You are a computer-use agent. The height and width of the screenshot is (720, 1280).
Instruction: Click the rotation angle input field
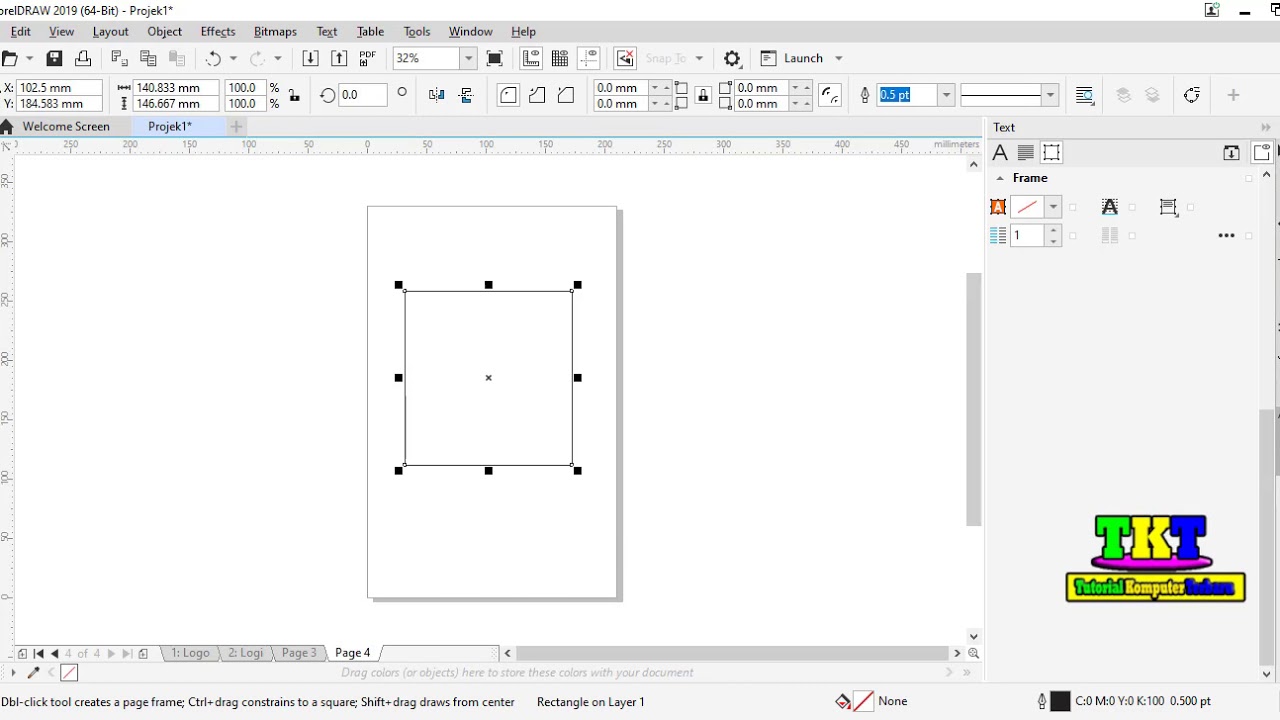tap(363, 95)
